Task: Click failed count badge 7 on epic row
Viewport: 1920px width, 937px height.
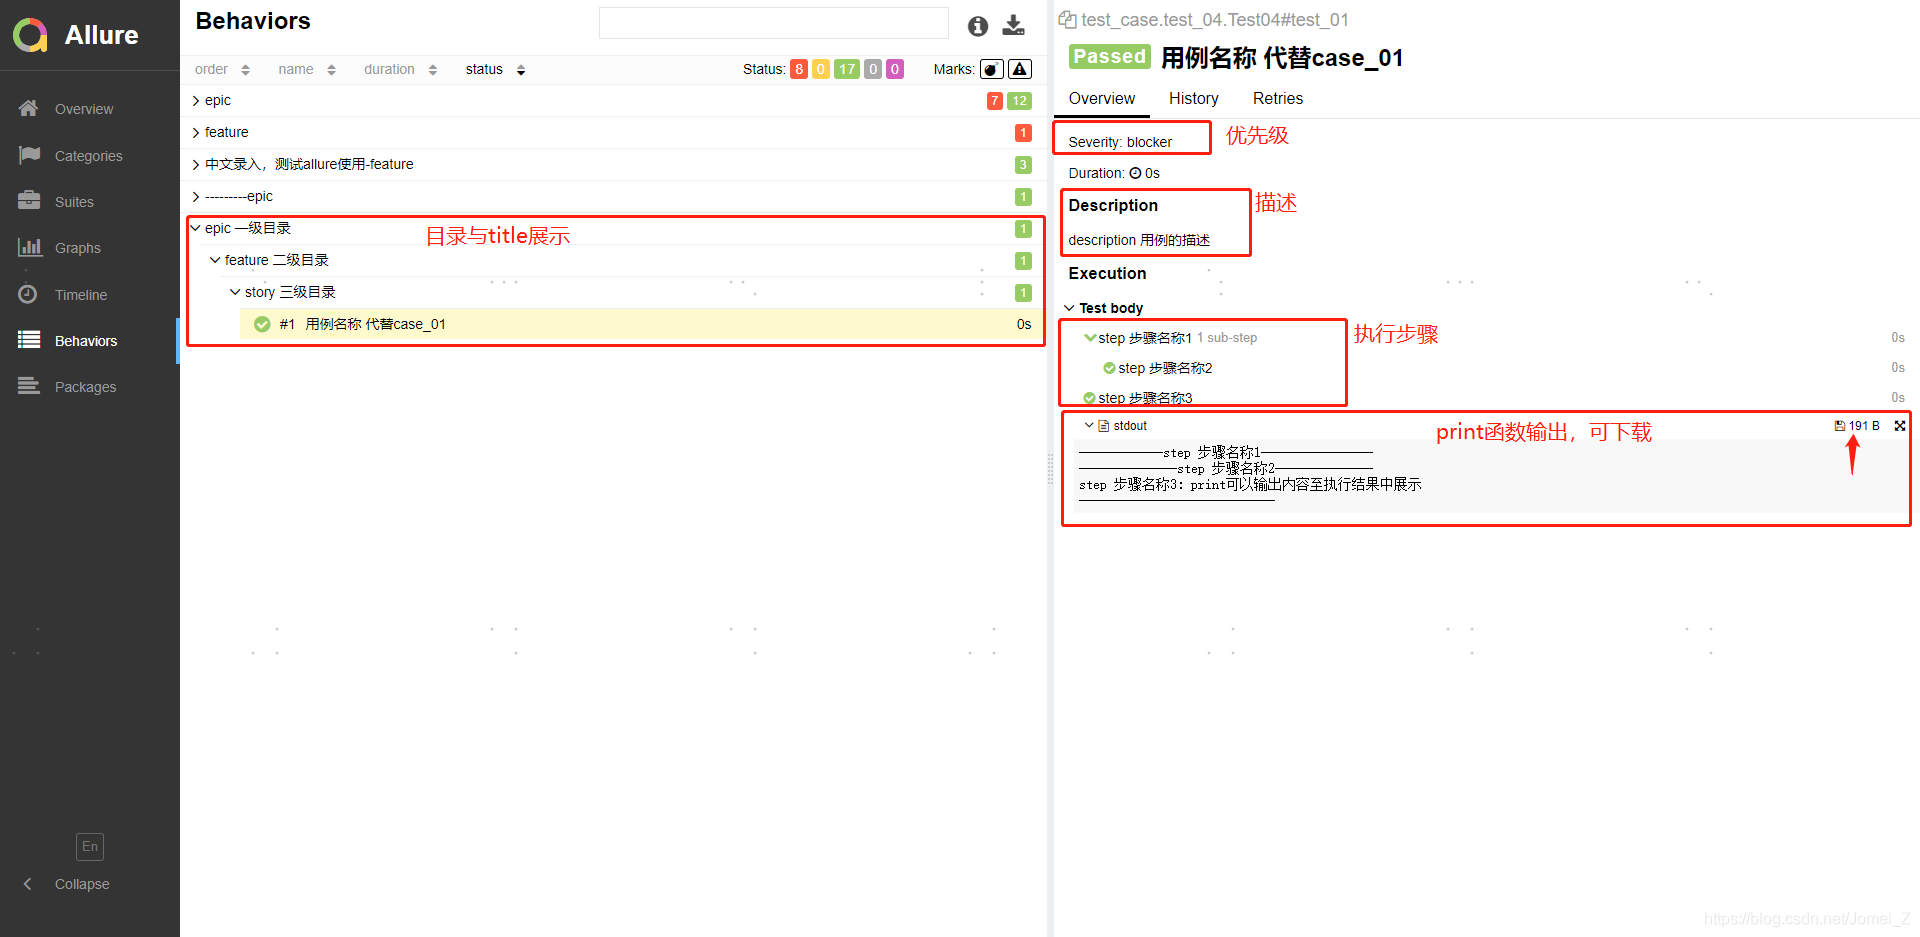Action: (x=995, y=101)
